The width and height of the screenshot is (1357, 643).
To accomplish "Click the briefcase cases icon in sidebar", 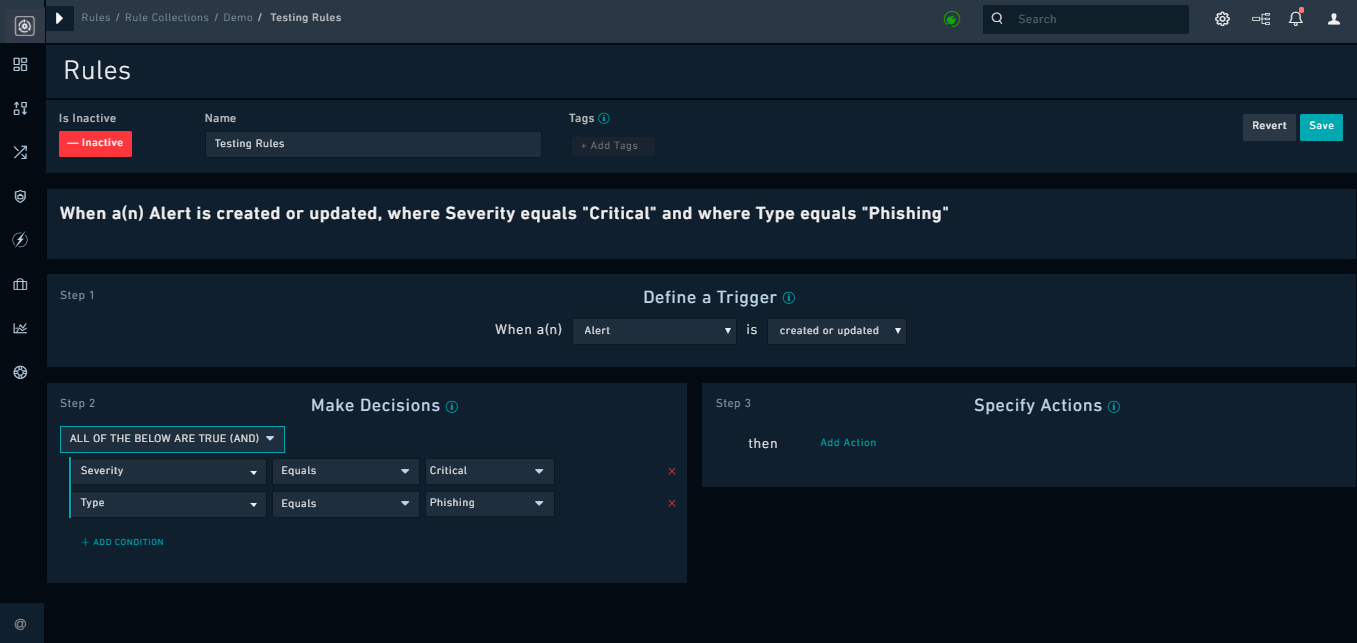I will 20,284.
